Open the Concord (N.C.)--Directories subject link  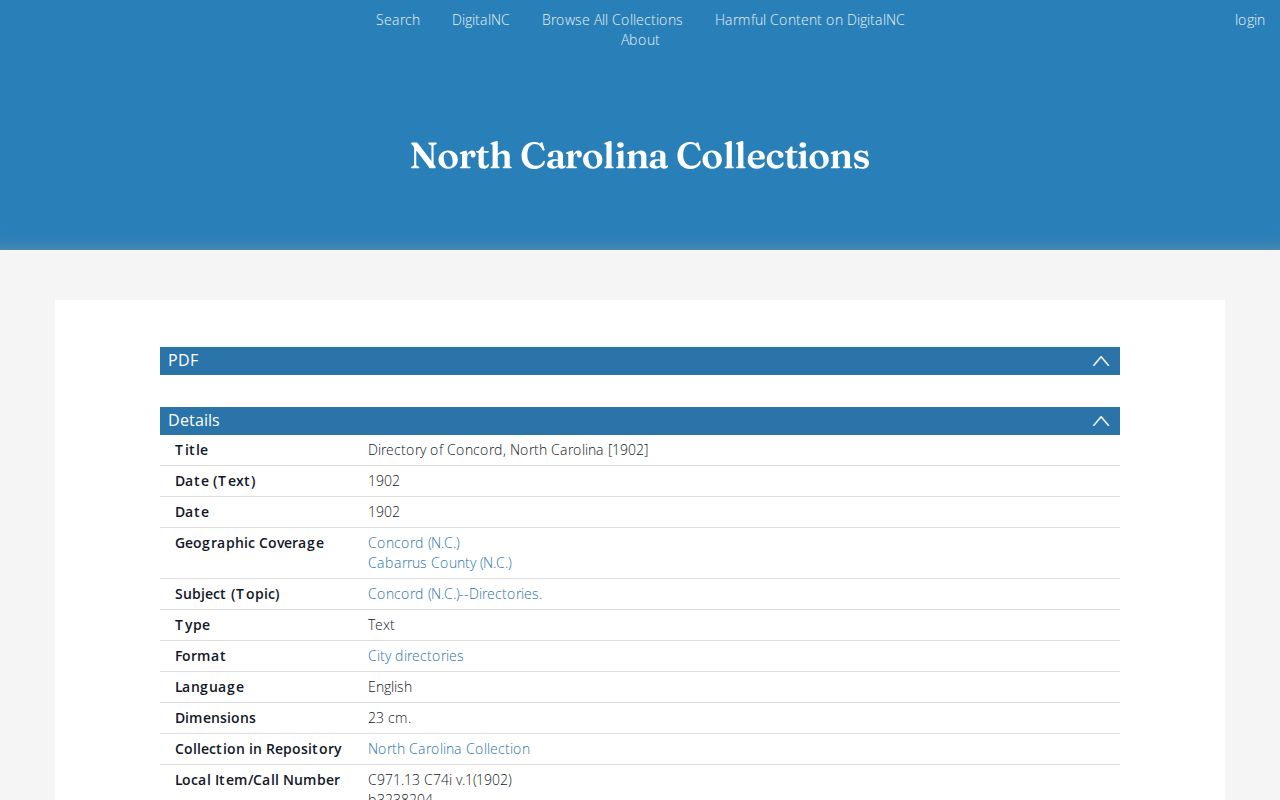(455, 594)
